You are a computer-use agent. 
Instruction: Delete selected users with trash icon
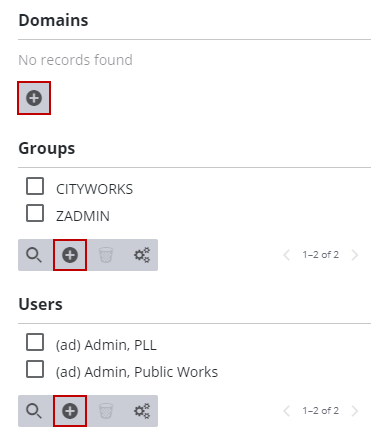click(x=106, y=411)
